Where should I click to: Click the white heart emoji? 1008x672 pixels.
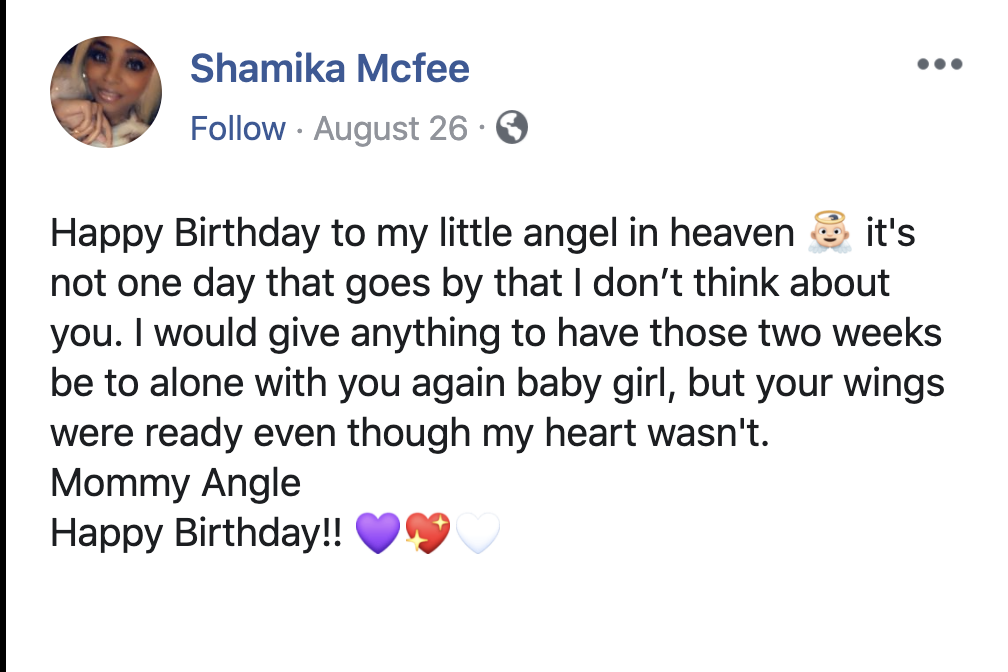477,535
